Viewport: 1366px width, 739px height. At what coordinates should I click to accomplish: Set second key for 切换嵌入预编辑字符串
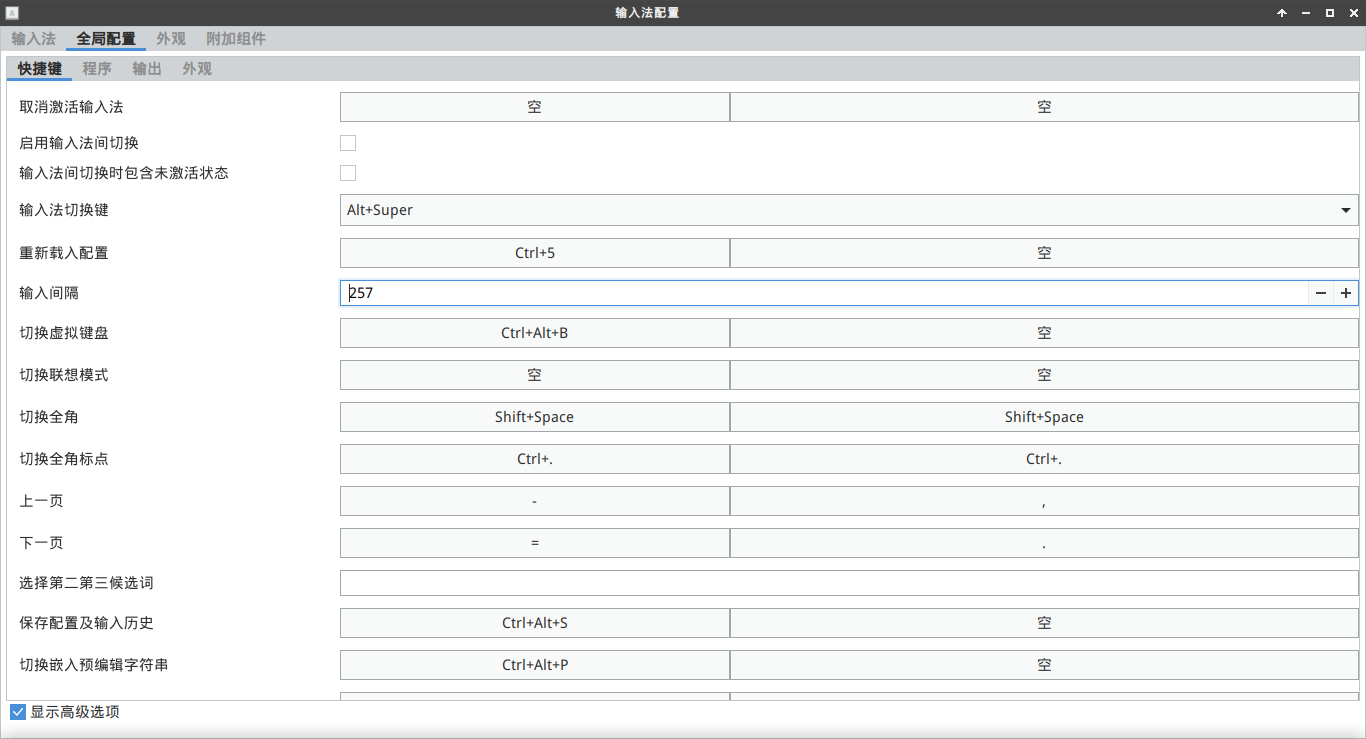1044,665
